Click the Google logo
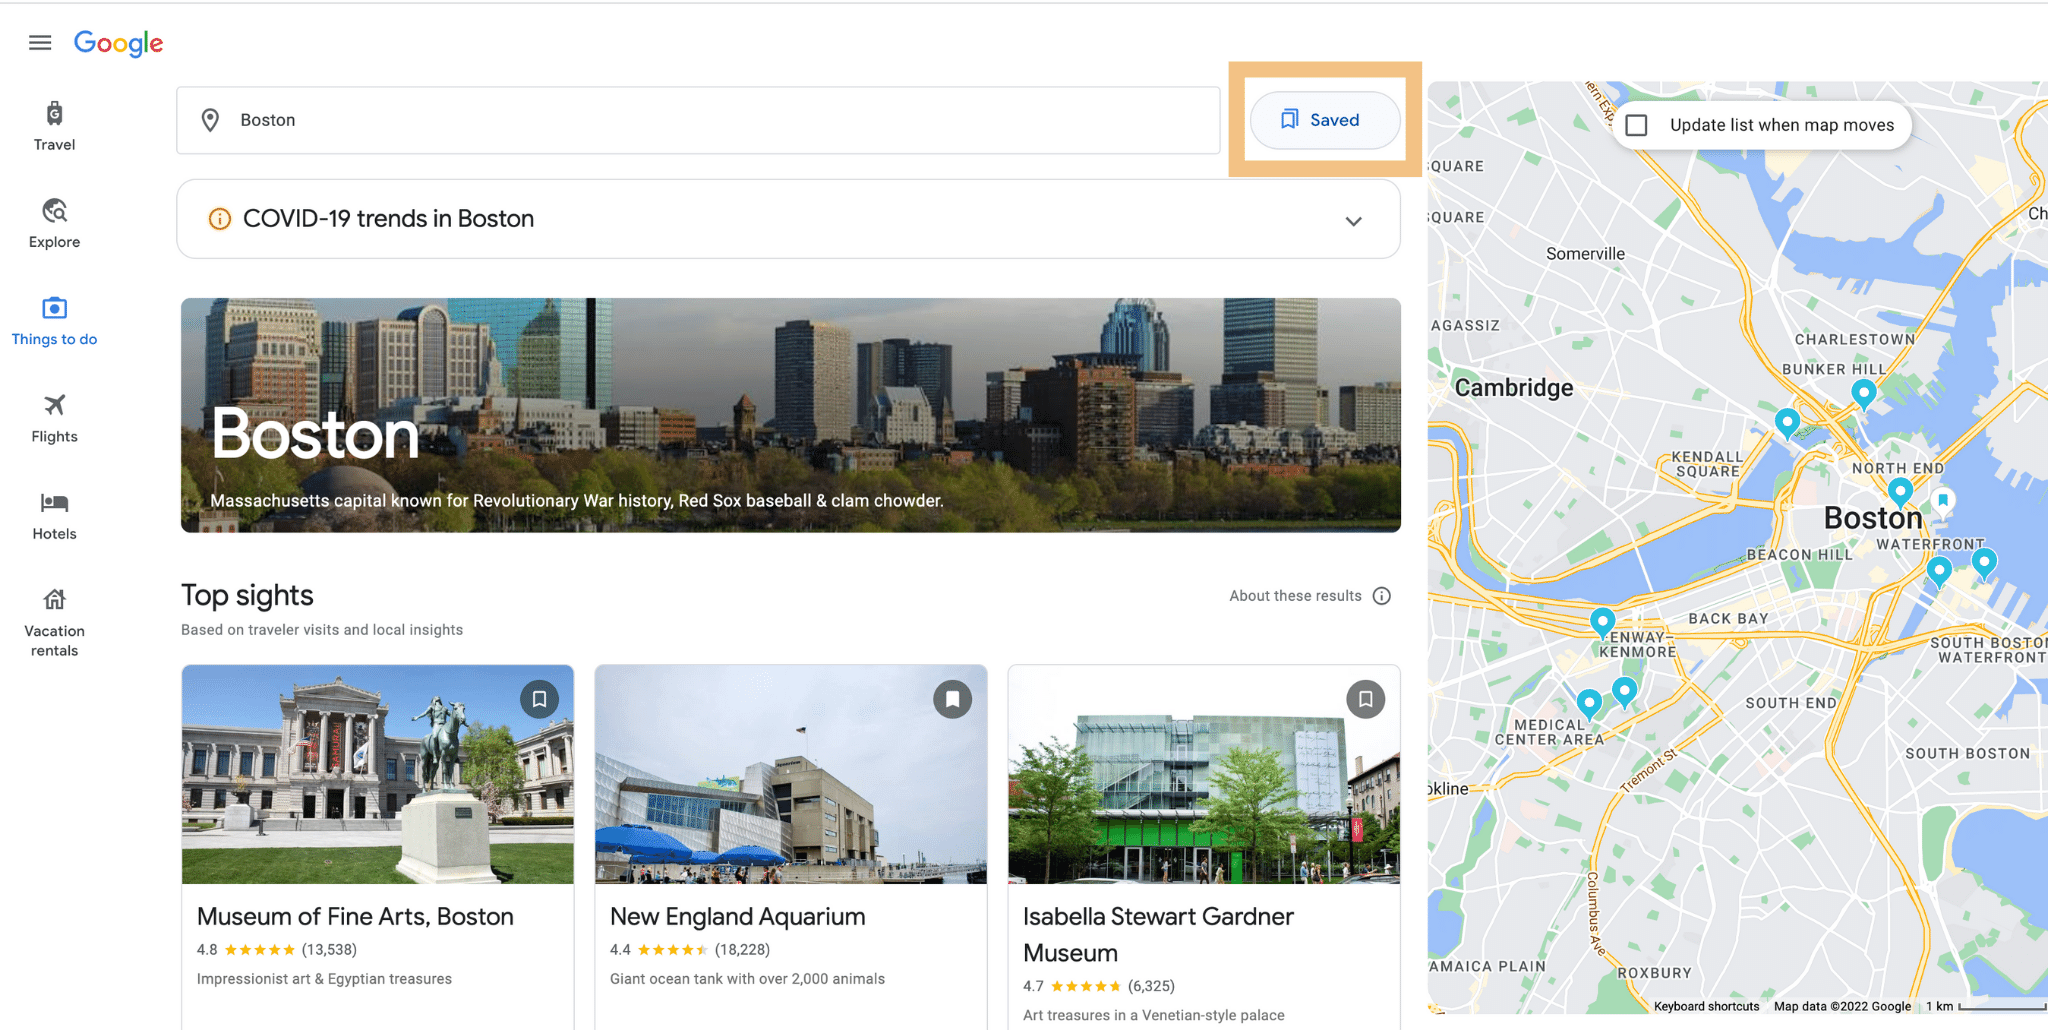This screenshot has width=2048, height=1030. tap(118, 43)
